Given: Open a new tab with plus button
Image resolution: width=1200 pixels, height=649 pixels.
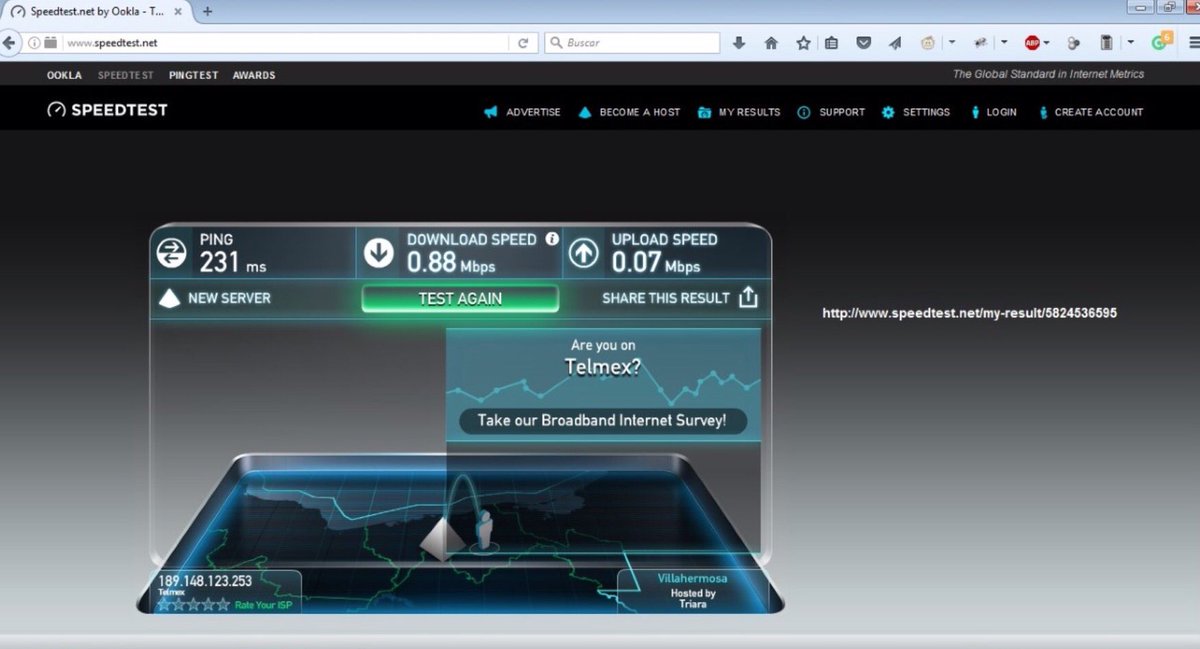Looking at the screenshot, I should click(x=208, y=11).
